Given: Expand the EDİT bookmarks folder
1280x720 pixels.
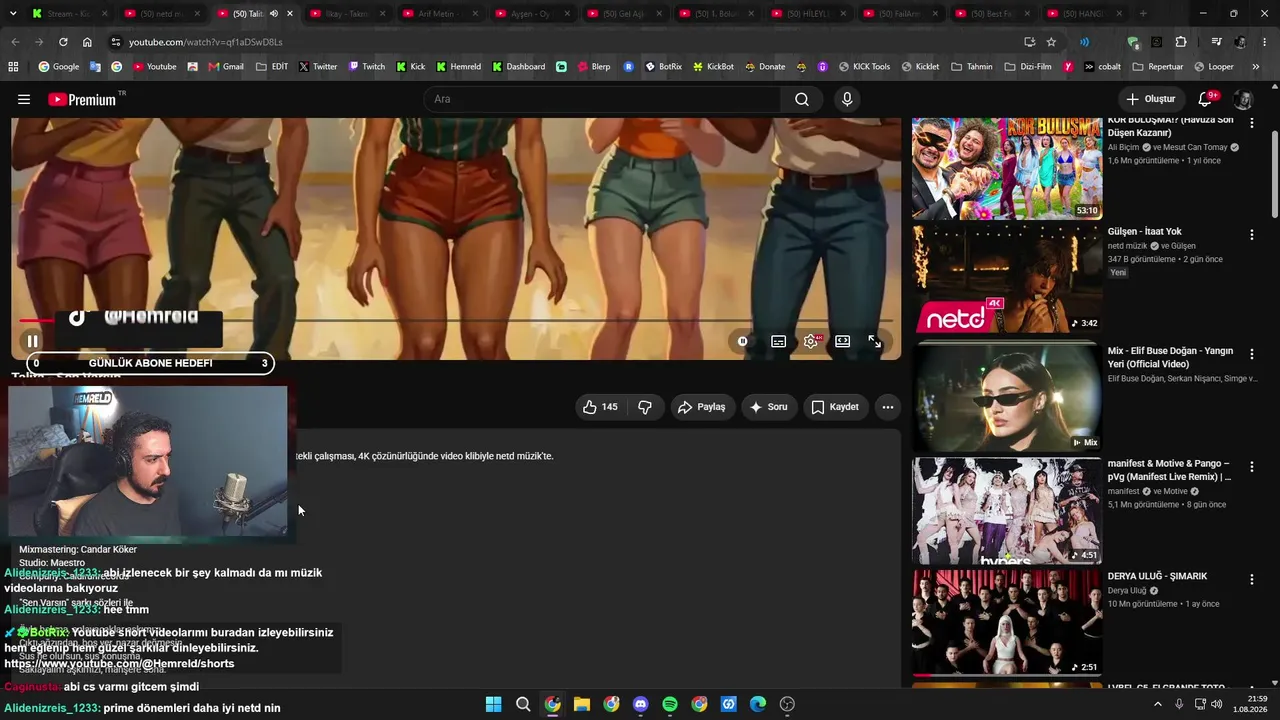Looking at the screenshot, I should (x=272, y=67).
